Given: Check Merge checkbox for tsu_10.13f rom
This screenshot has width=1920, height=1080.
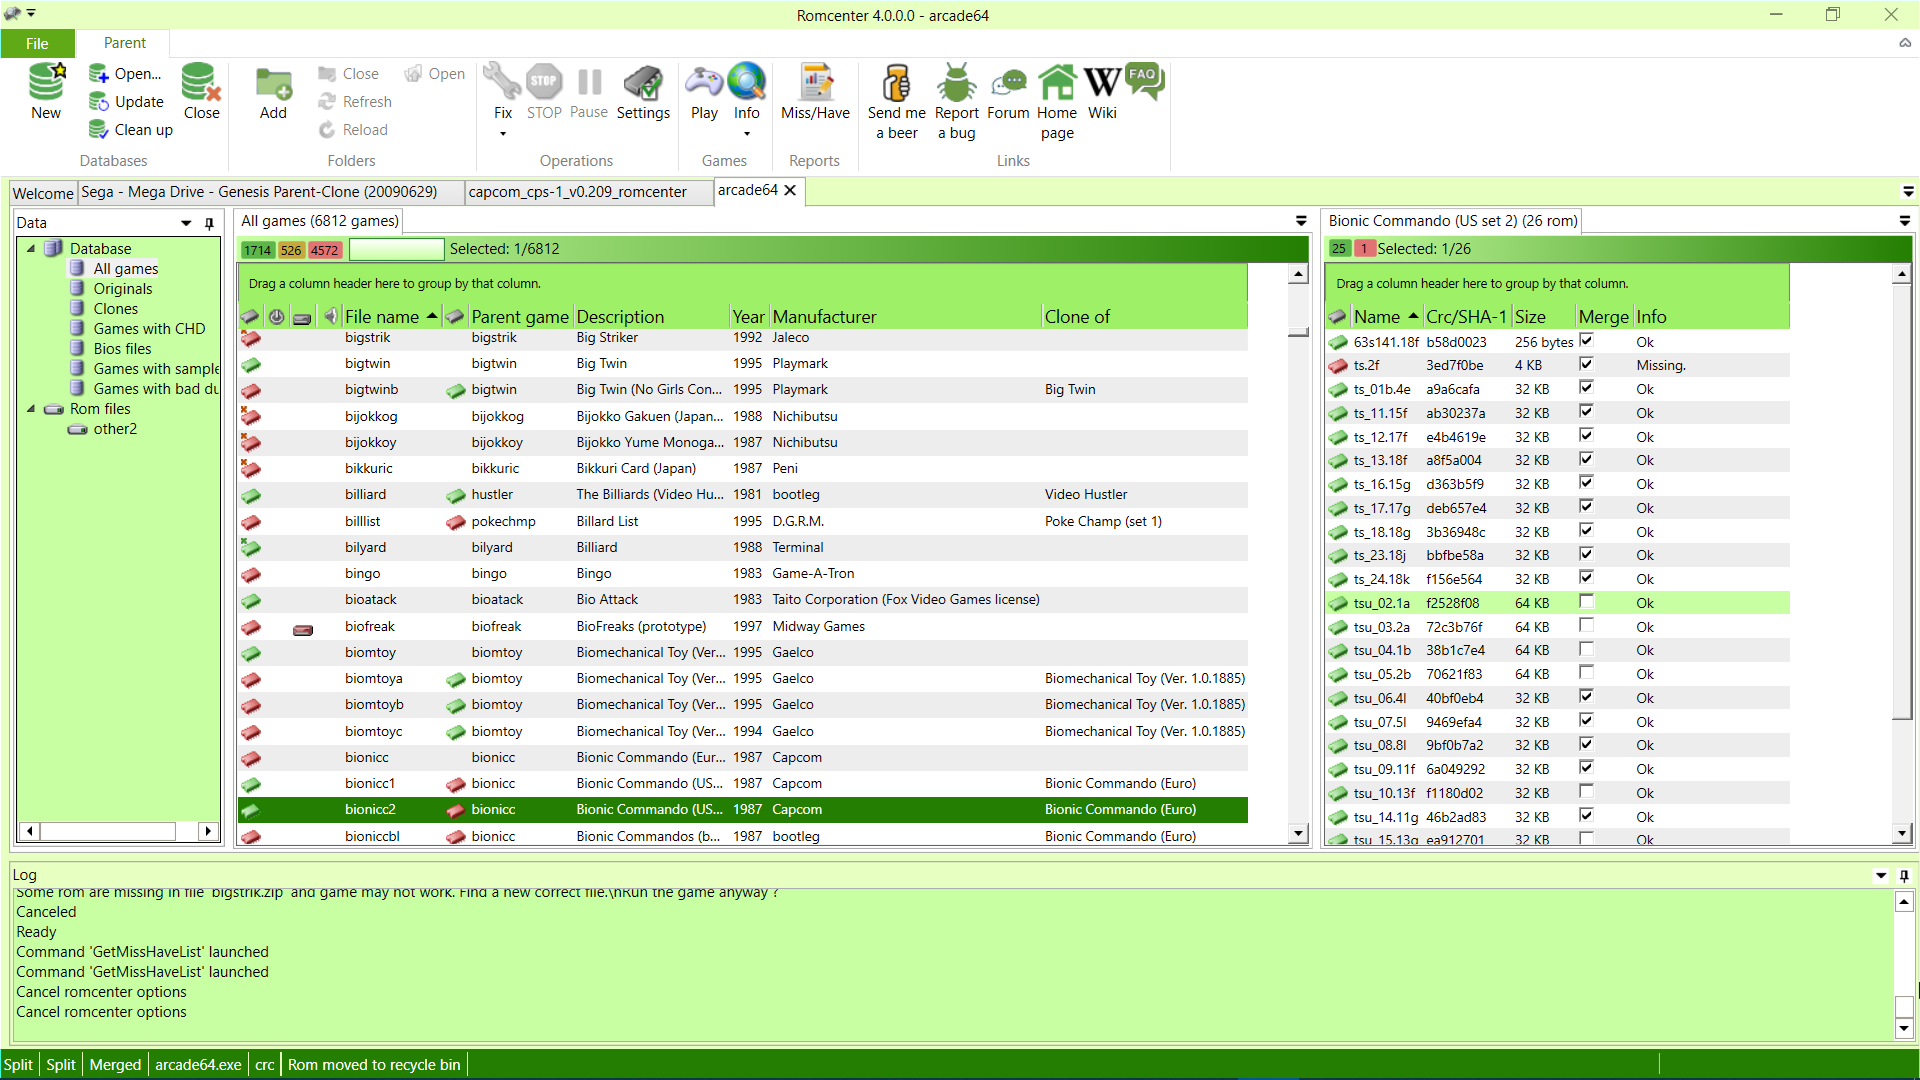Looking at the screenshot, I should pos(1586,792).
